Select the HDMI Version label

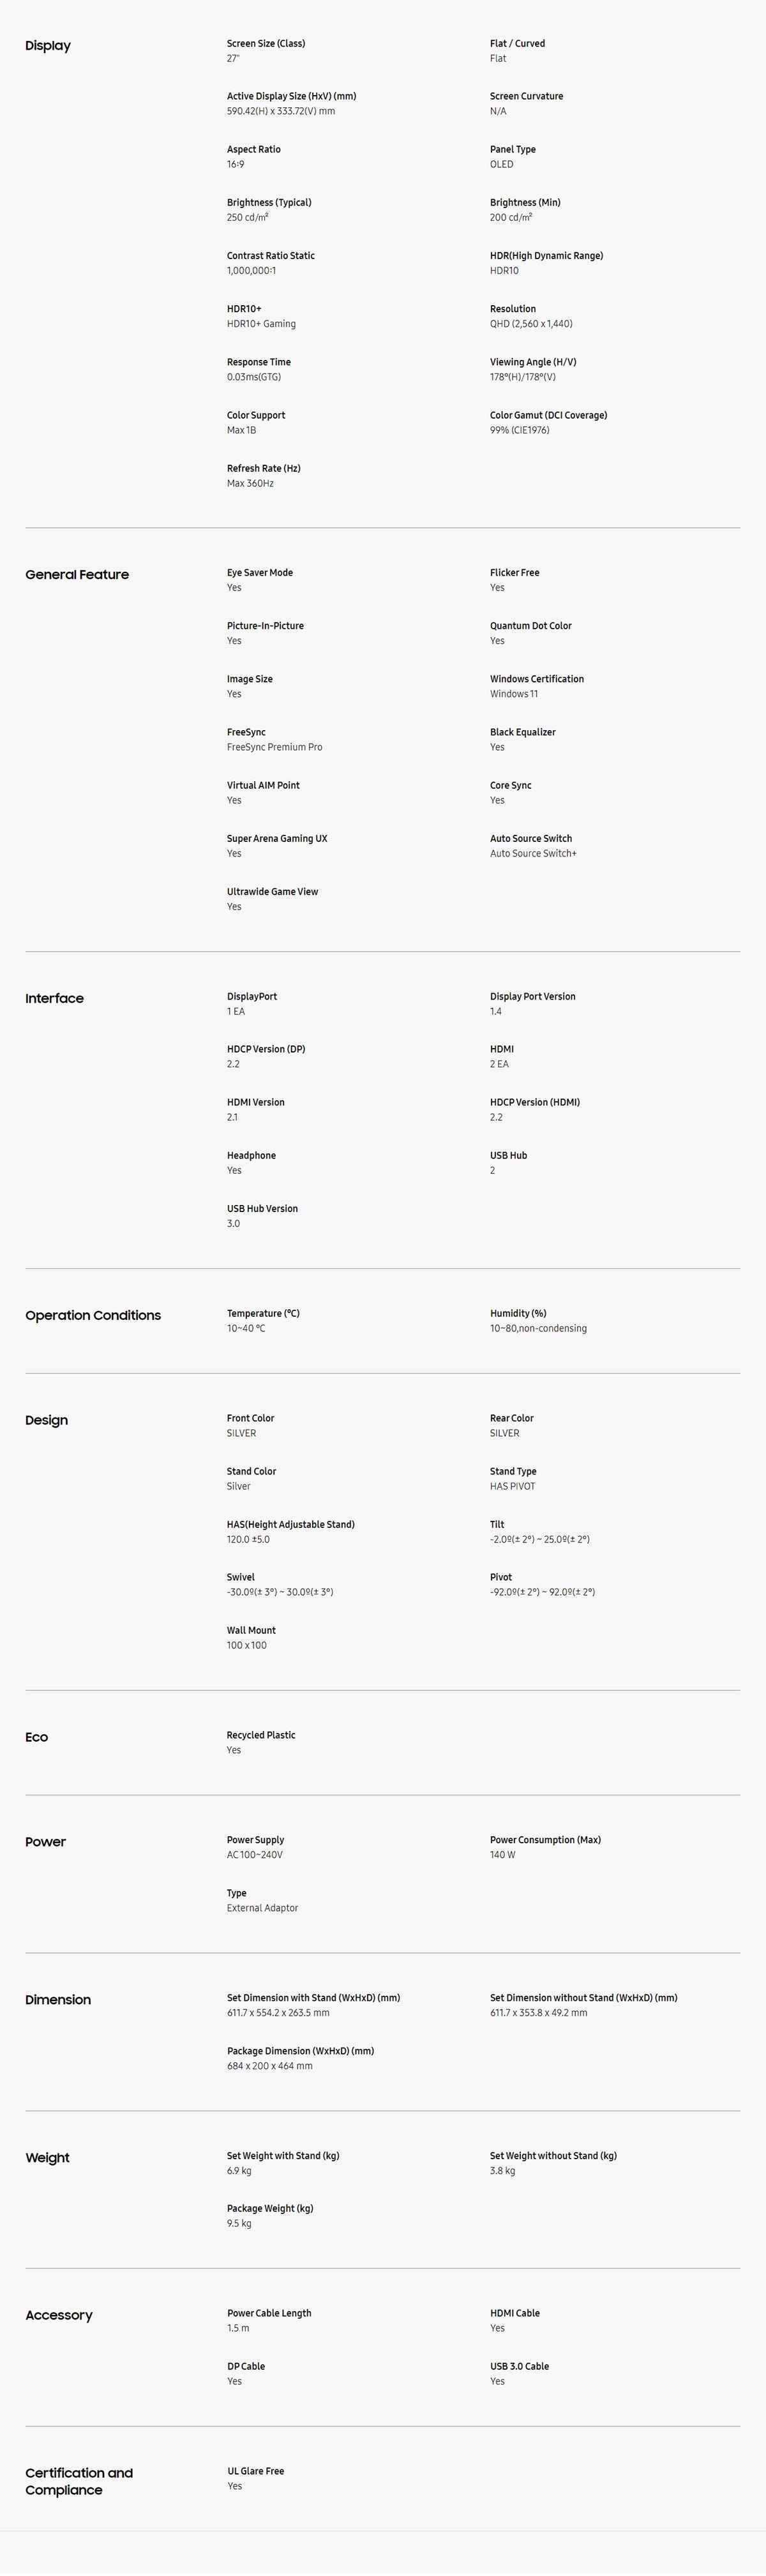(x=255, y=1103)
